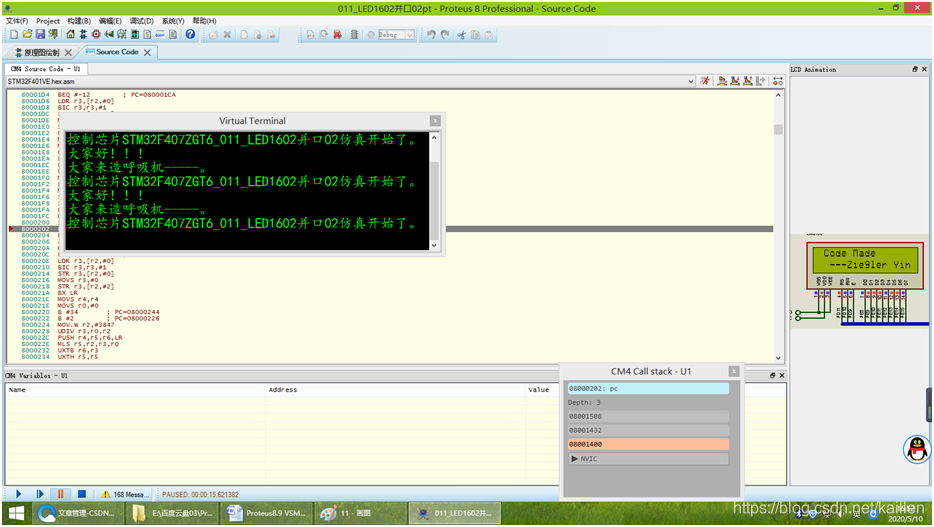The image size is (934, 527).
Task: Open the Bill of Materials icon
Action: (x=147, y=35)
